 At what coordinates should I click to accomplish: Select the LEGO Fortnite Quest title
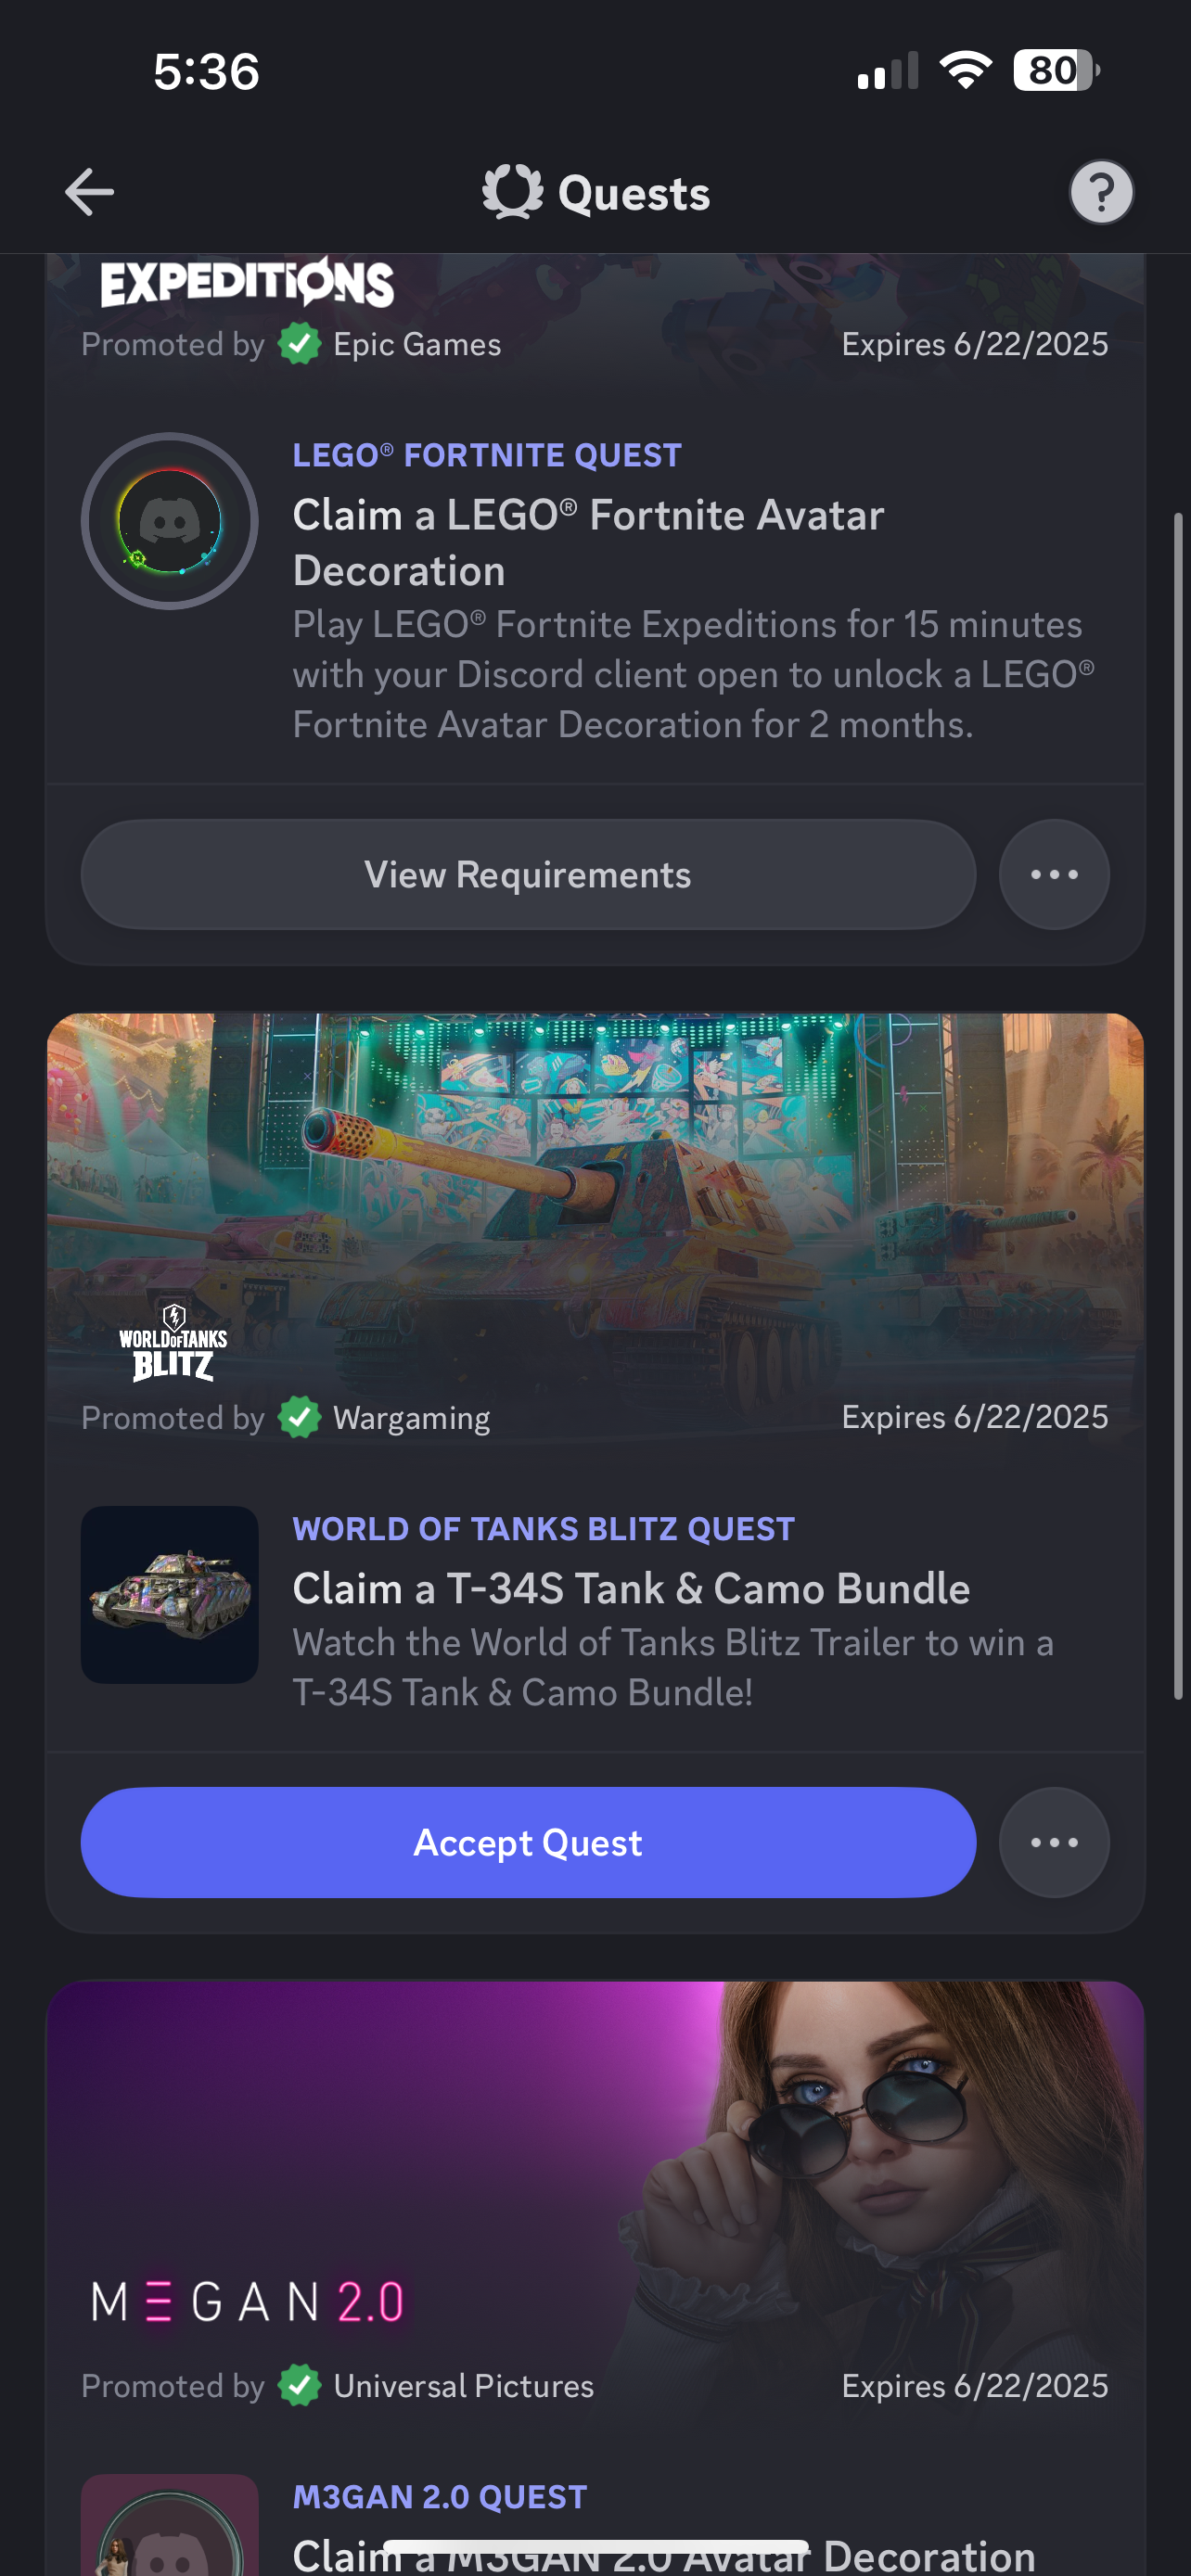point(487,455)
